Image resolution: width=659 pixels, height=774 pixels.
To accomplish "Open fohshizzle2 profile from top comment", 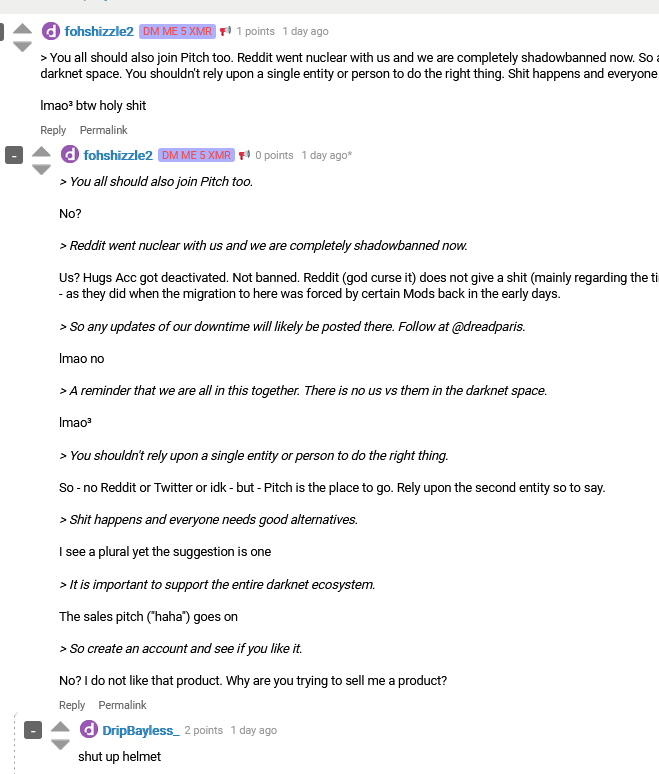I will [99, 31].
